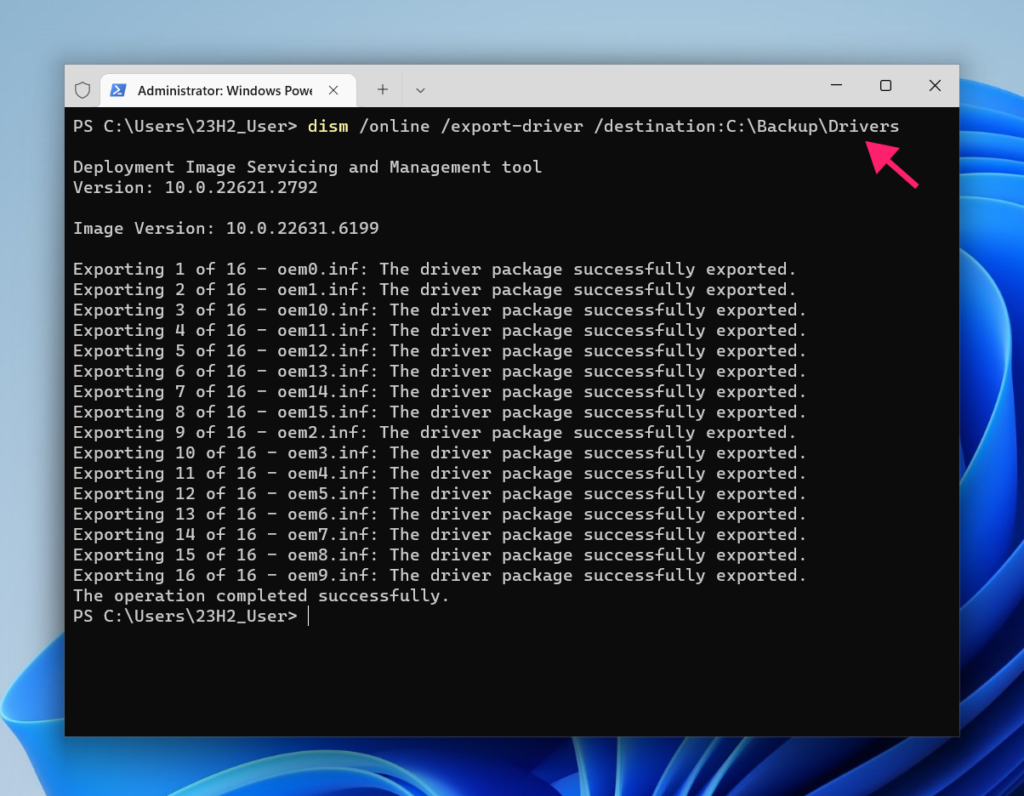This screenshot has width=1024, height=796.
Task: Click Deployment Image Servicing and Management tool line
Action: click(x=307, y=167)
